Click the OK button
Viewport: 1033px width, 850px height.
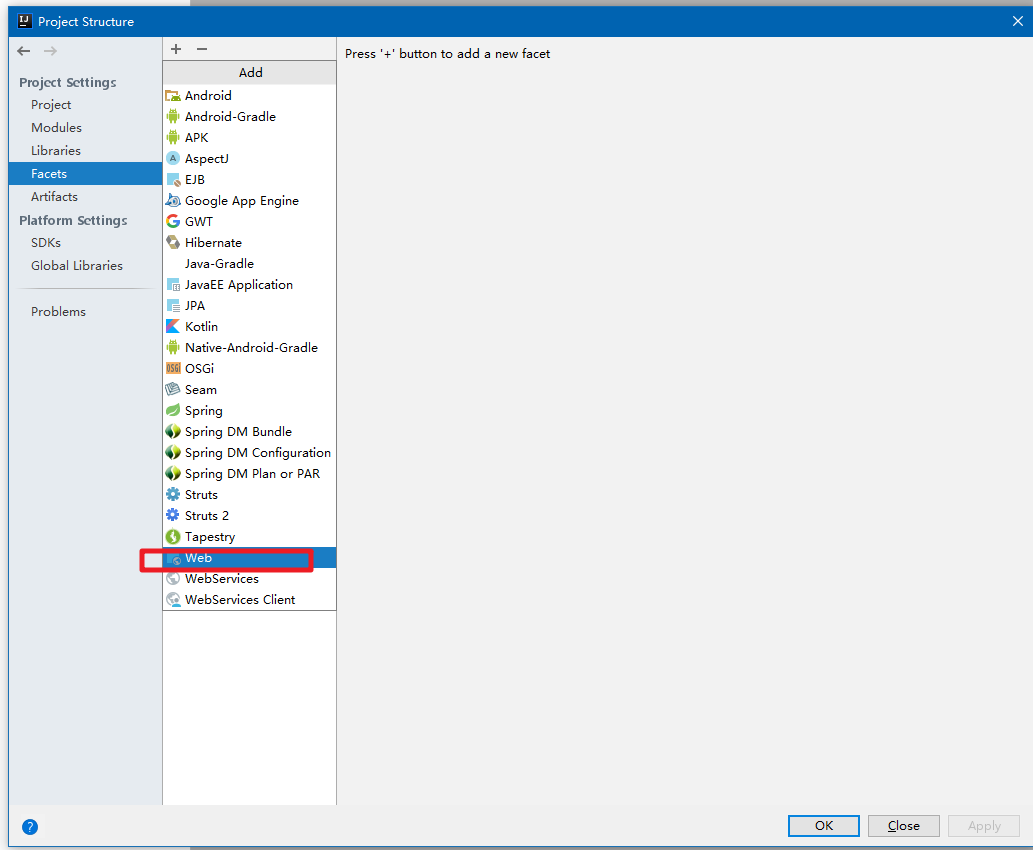coord(824,826)
